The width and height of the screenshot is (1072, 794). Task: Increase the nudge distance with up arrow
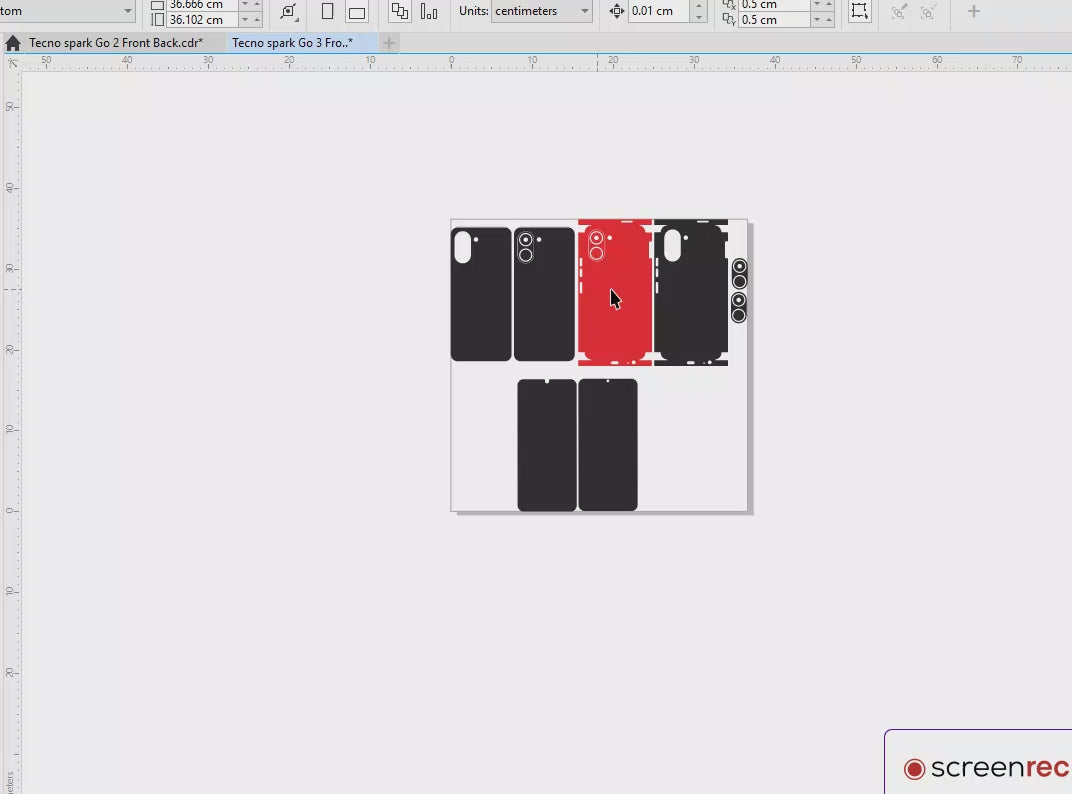click(699, 6)
